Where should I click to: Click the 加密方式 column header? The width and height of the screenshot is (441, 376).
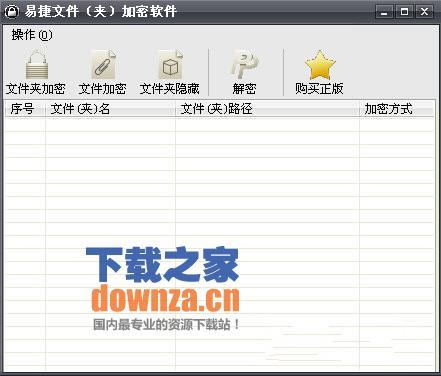pyautogui.click(x=397, y=109)
